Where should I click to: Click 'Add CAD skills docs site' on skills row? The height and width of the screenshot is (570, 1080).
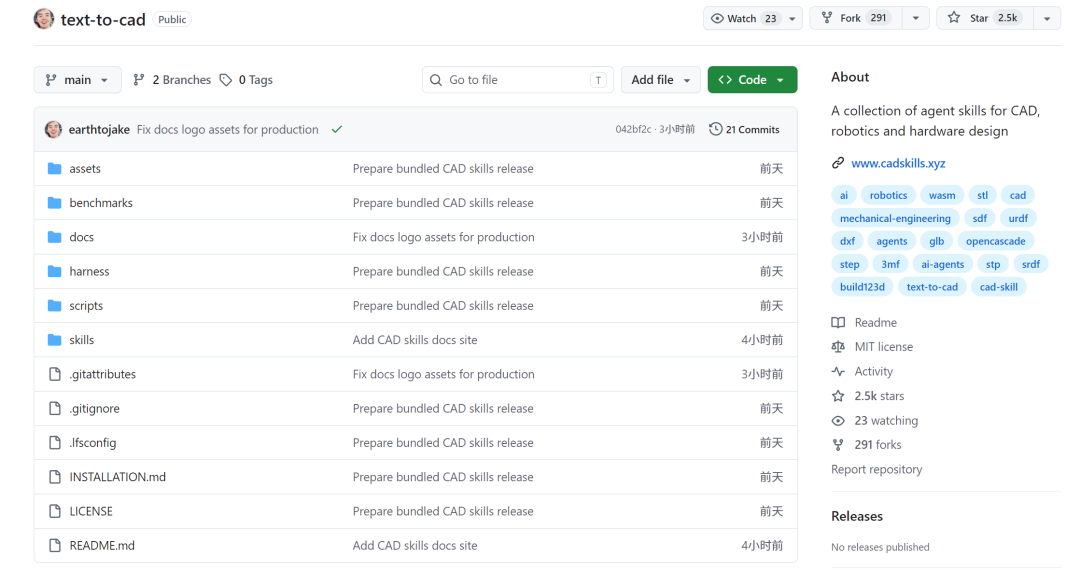(415, 340)
